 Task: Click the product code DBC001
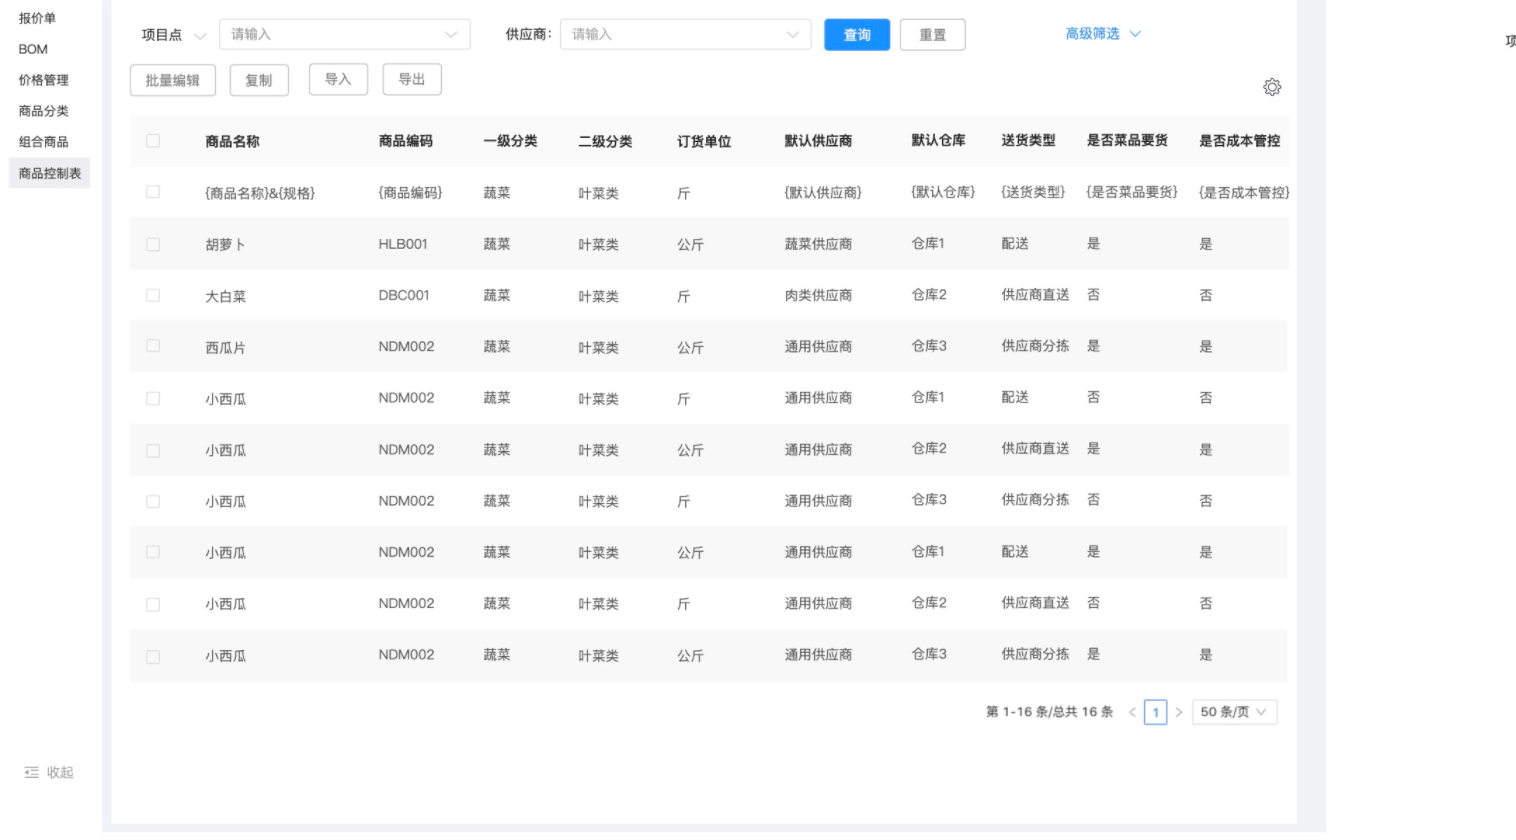coord(404,295)
